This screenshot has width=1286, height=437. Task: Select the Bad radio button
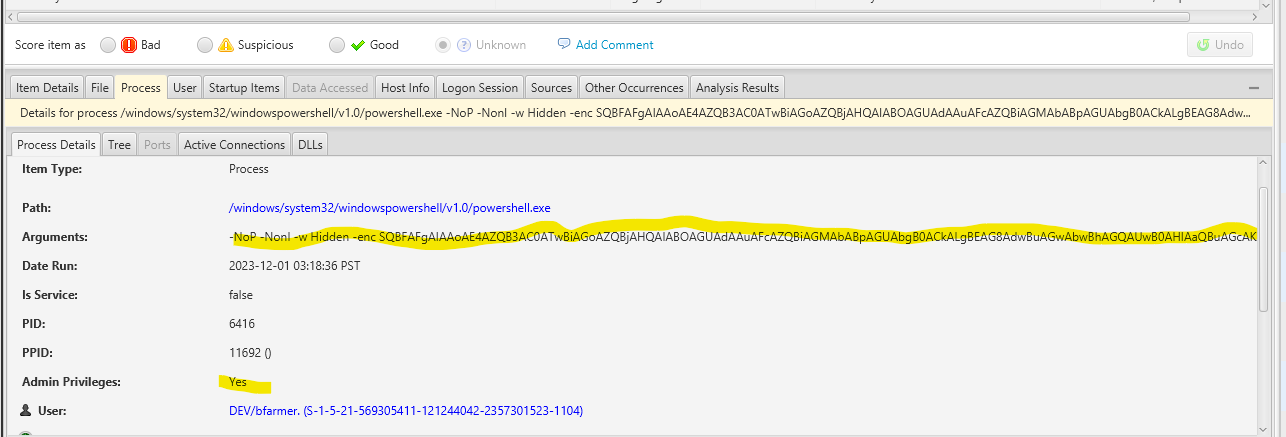[108, 45]
